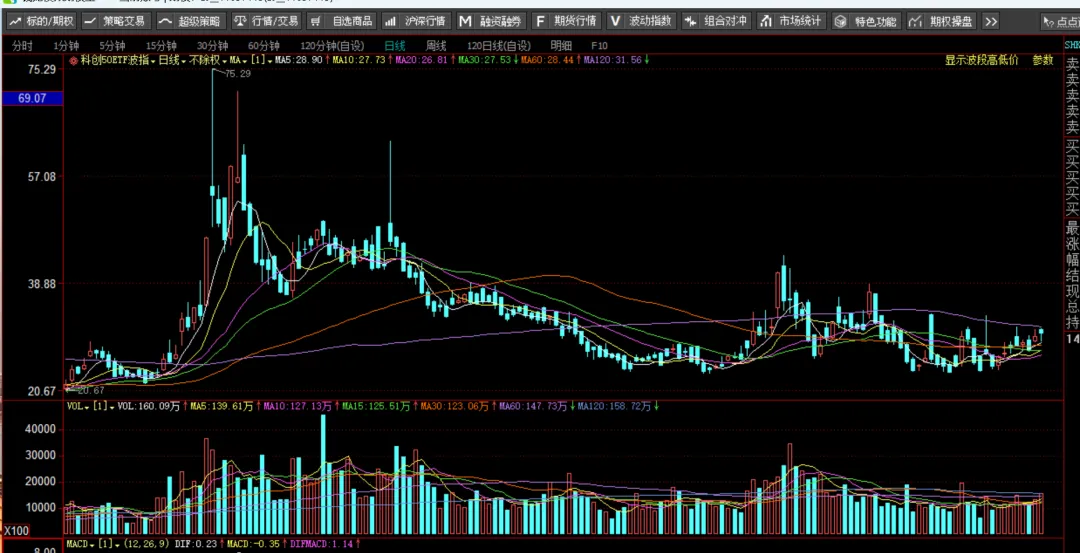The image size is (1080, 553).
Task: Click the MA60:28.44 value text
Action: click(x=547, y=61)
